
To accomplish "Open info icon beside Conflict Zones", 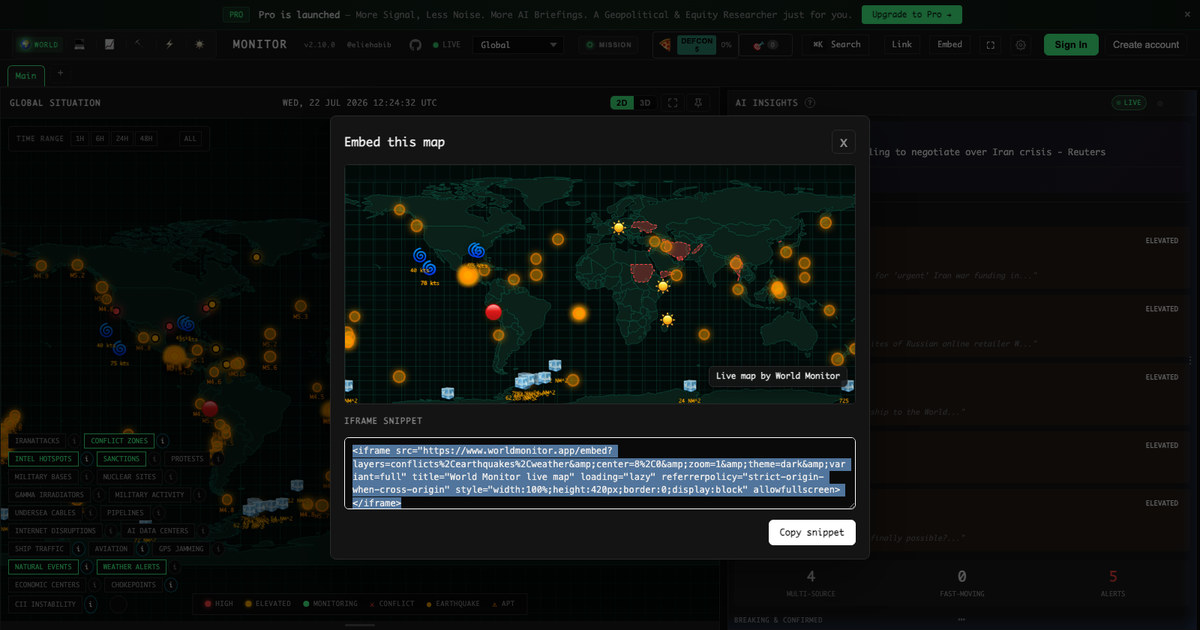I will click(163, 441).
